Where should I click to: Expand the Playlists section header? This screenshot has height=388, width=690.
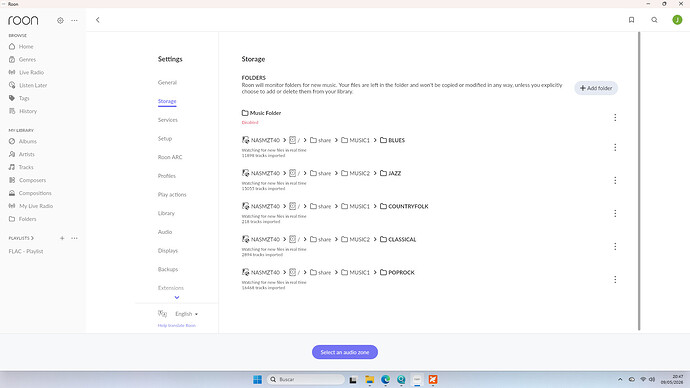[x=21, y=238]
